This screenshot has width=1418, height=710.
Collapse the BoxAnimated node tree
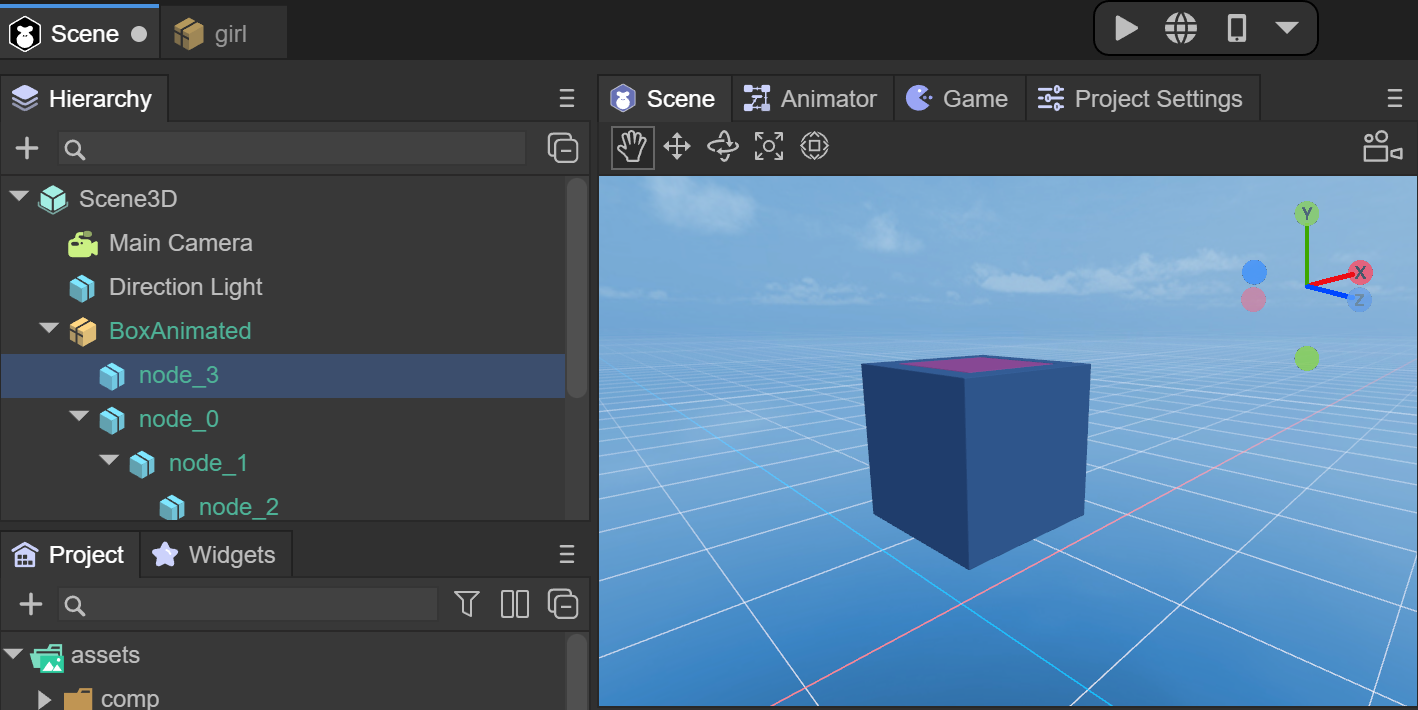[49, 329]
